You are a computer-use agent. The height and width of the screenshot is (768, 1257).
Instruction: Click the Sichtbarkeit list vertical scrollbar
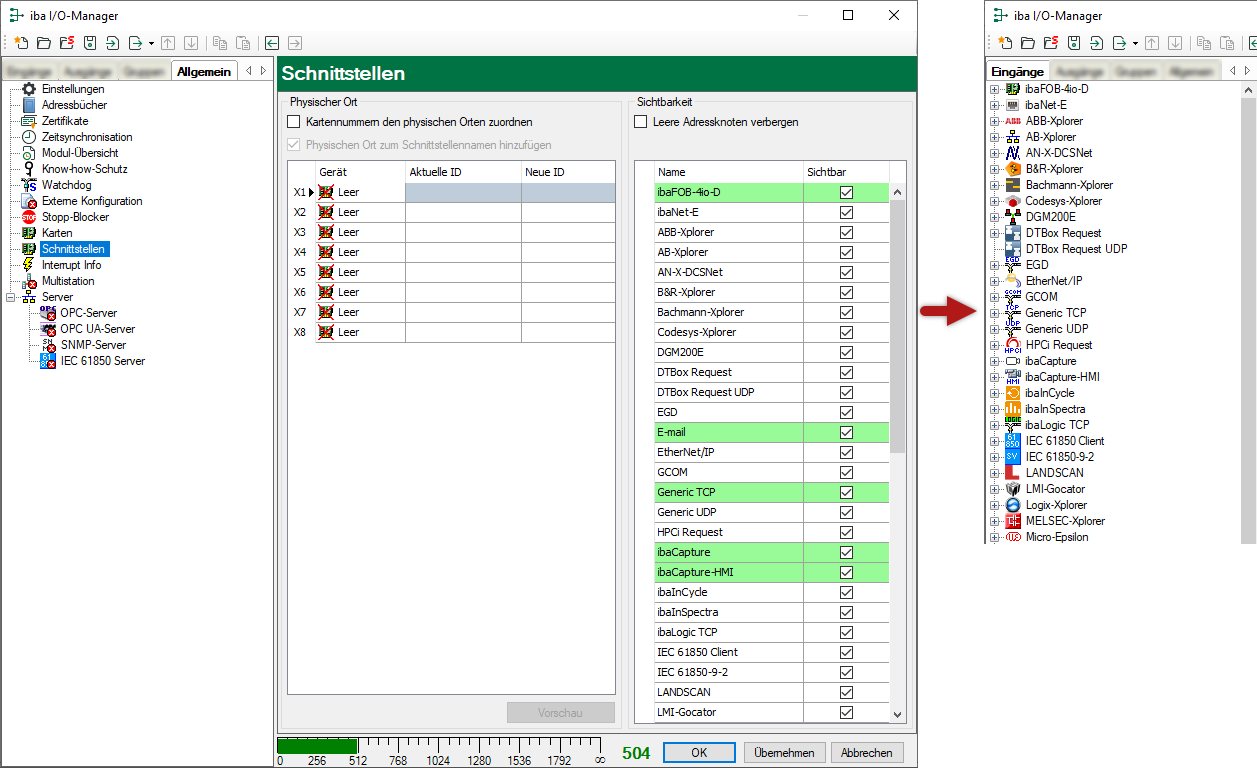pyautogui.click(x=897, y=452)
